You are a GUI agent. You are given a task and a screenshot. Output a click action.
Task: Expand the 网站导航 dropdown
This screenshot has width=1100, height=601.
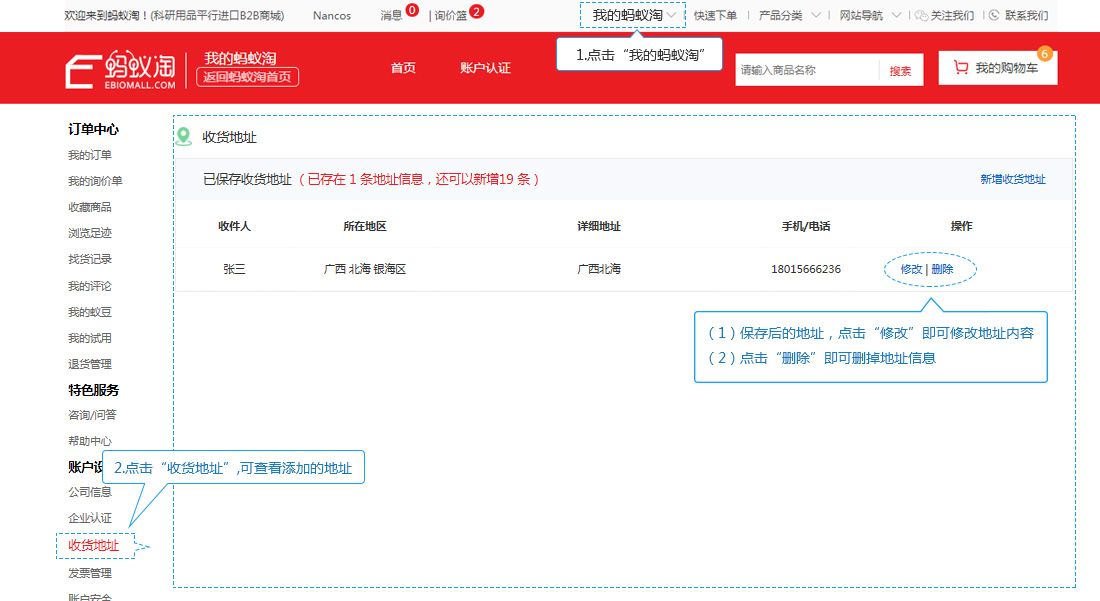pyautogui.click(x=870, y=15)
